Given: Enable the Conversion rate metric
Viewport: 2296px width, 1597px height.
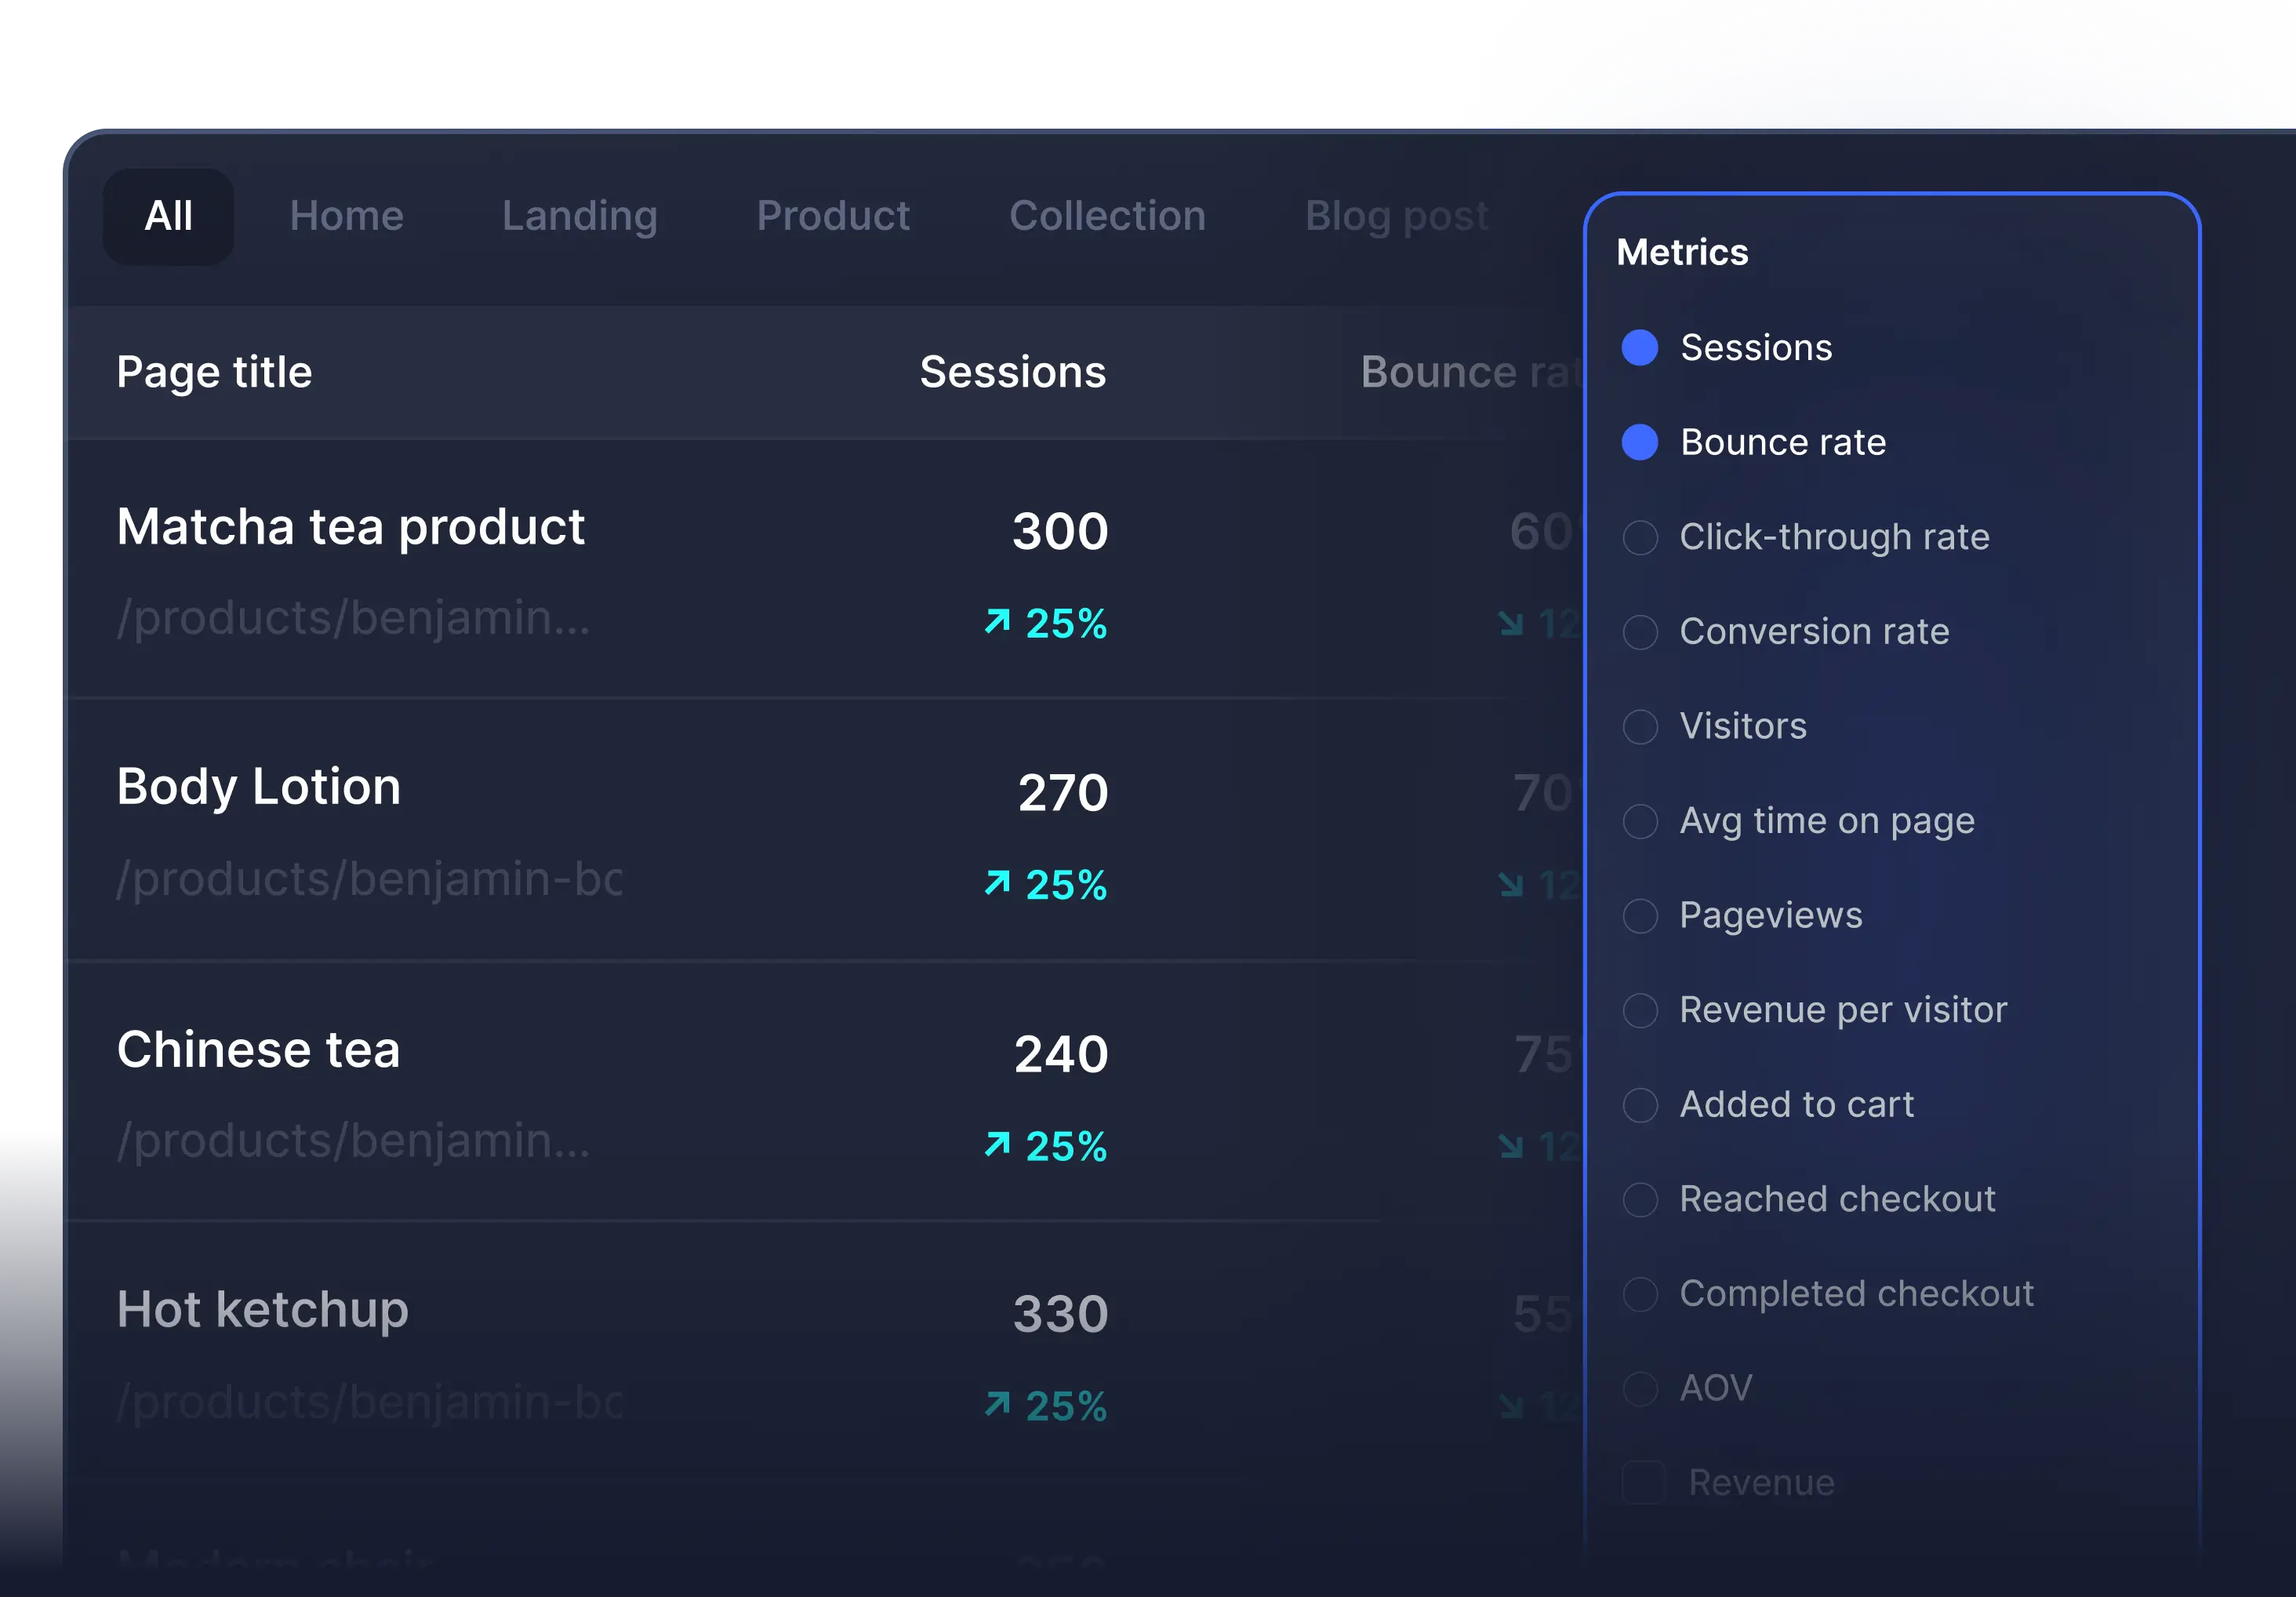Looking at the screenshot, I should (x=1640, y=632).
